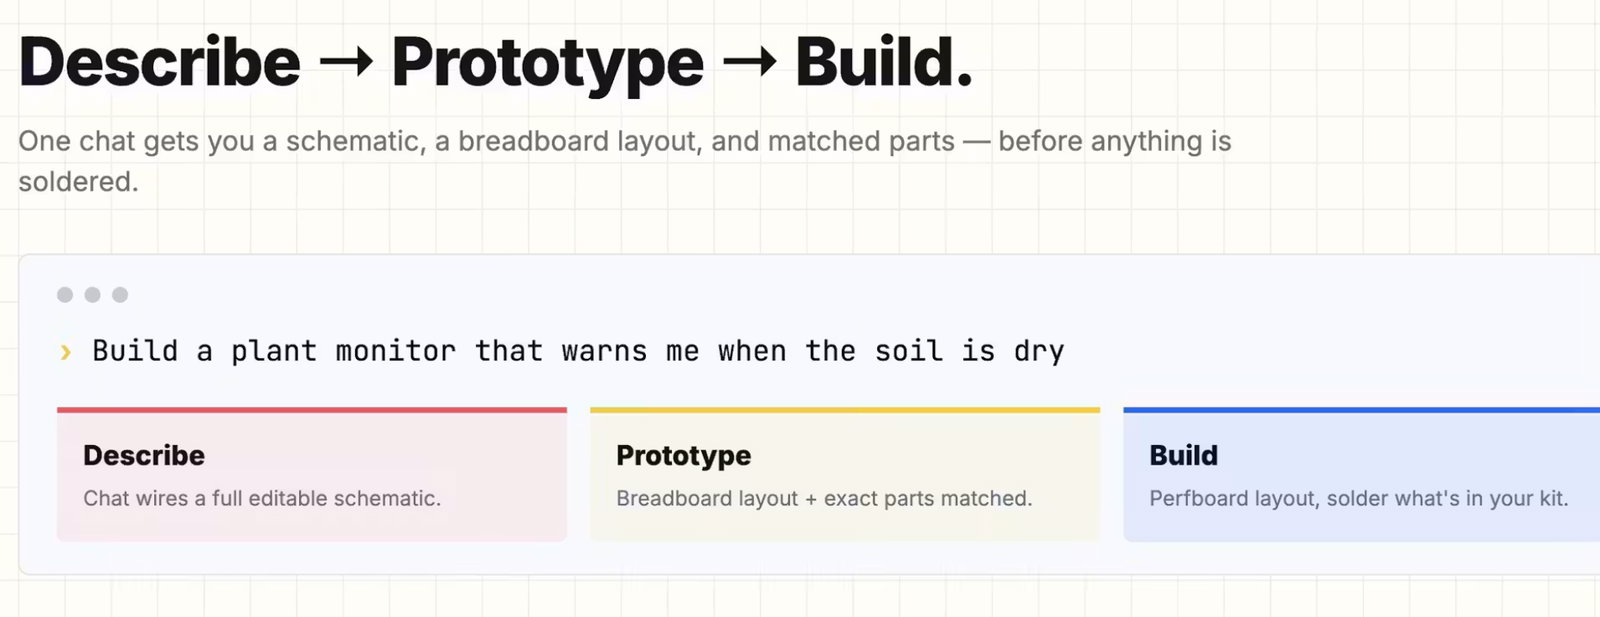The image size is (1600, 617).
Task: Open the Build card title
Action: pyautogui.click(x=1184, y=455)
